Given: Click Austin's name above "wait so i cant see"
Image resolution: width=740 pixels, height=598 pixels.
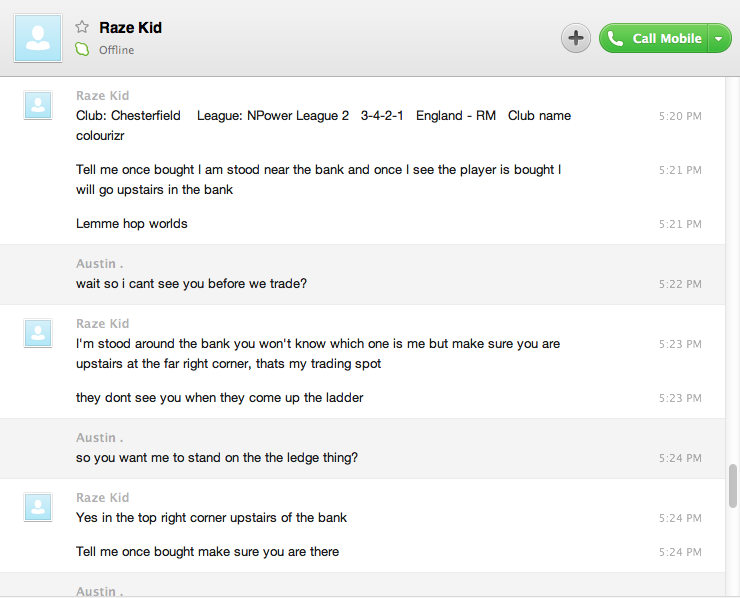Looking at the screenshot, I should [x=100, y=264].
